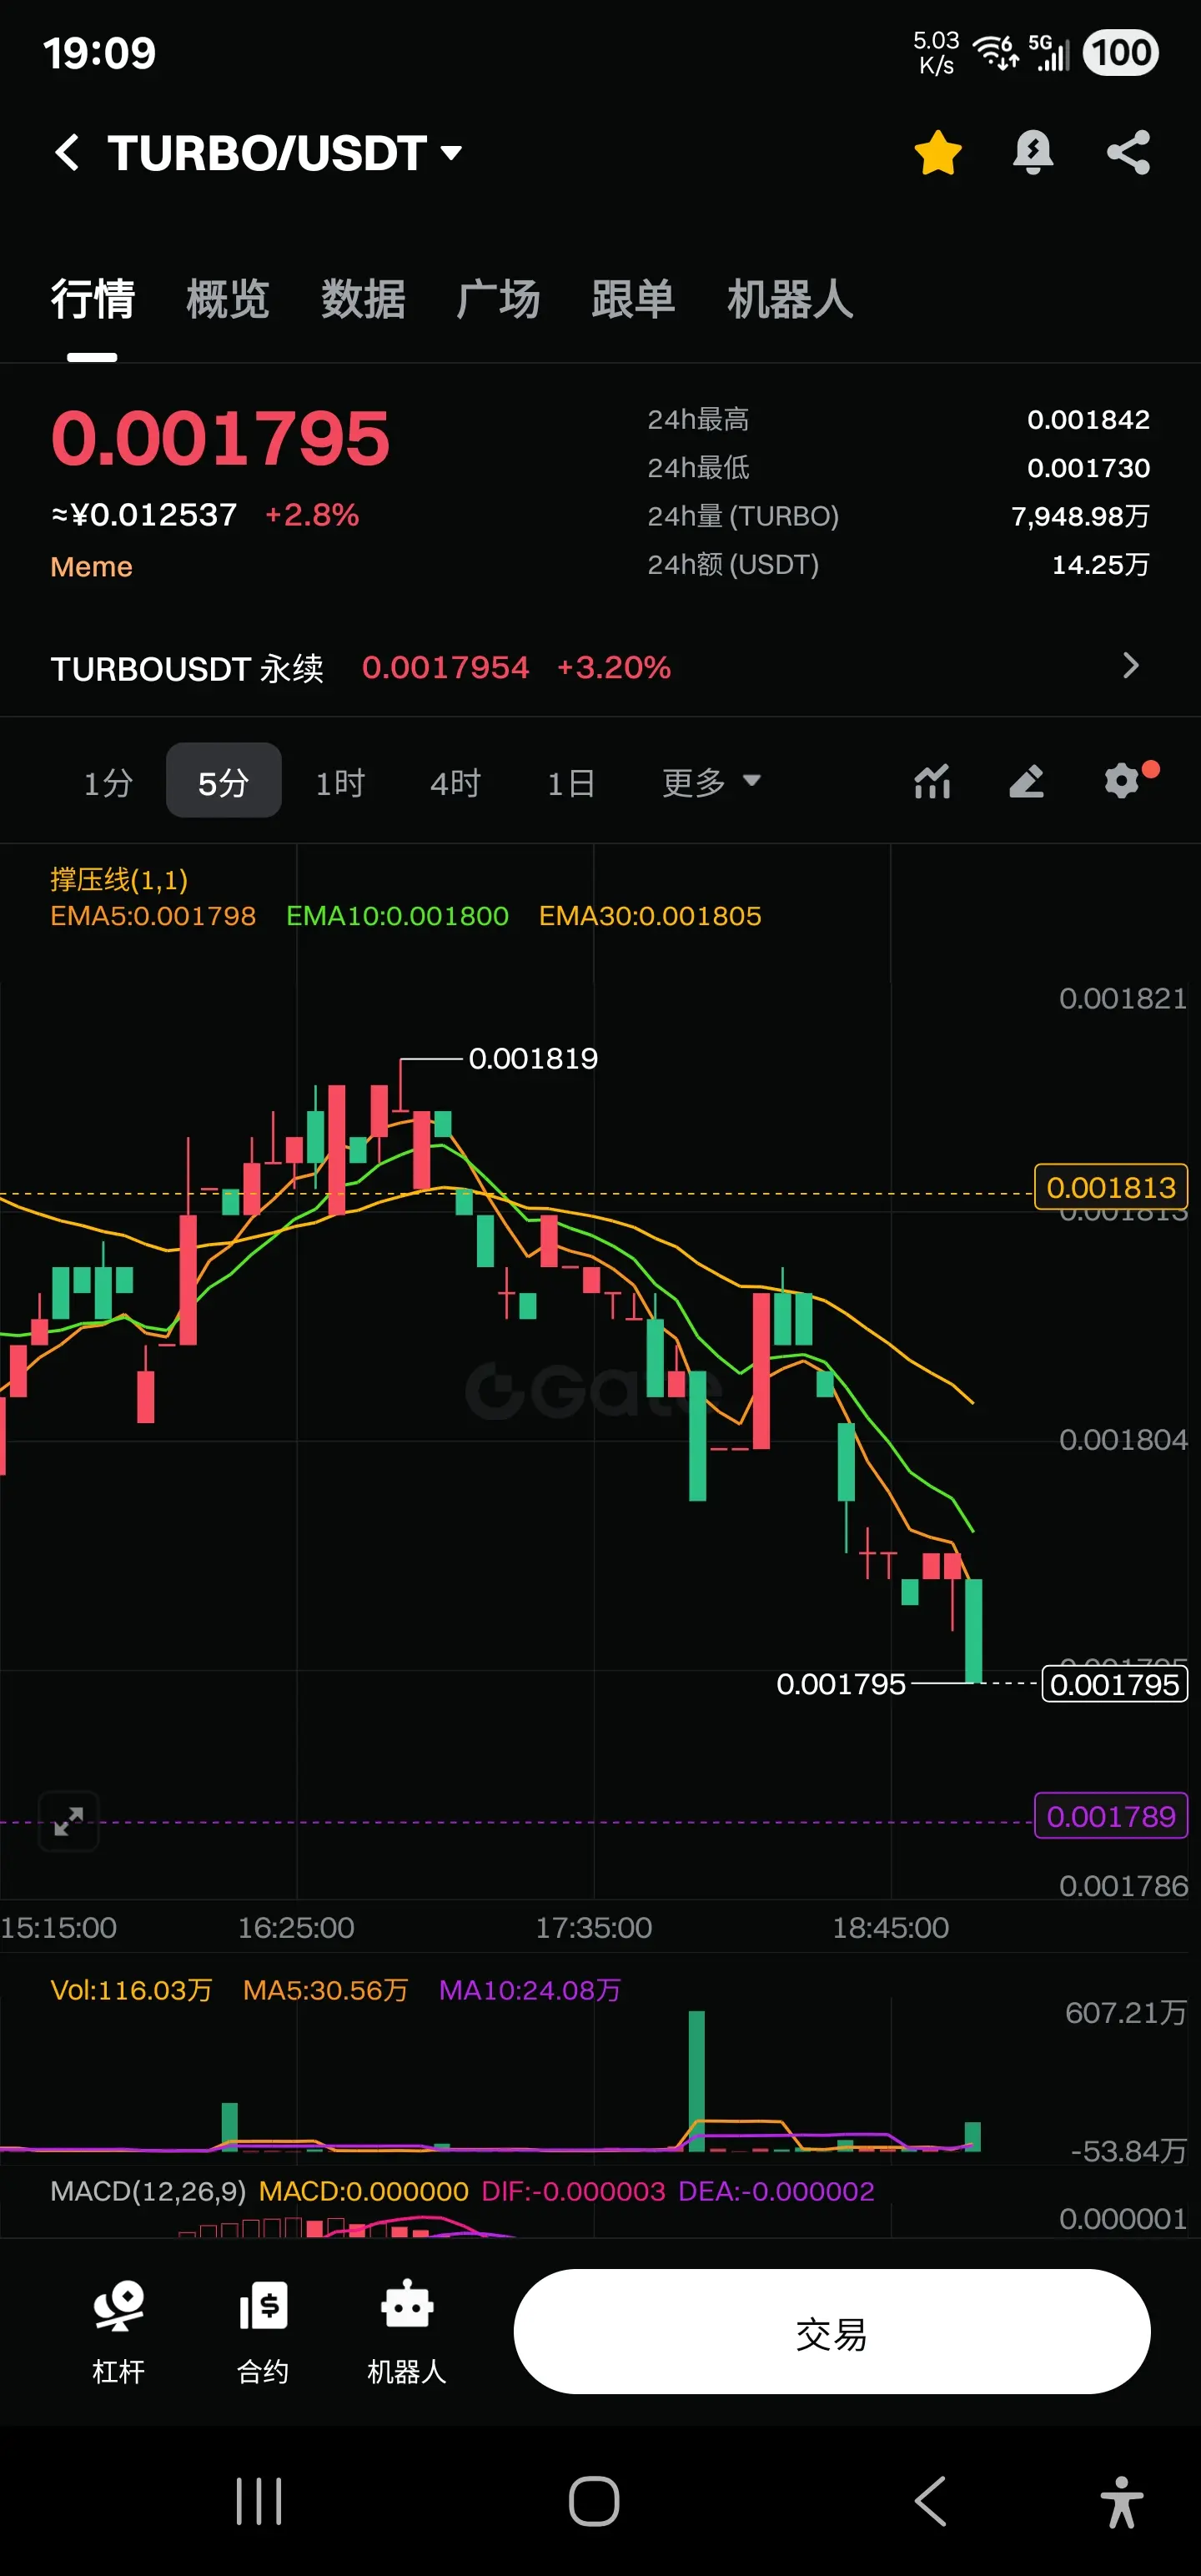Switch to the 广场 tab
Viewport: 1201px width, 2576px height.
tap(498, 299)
